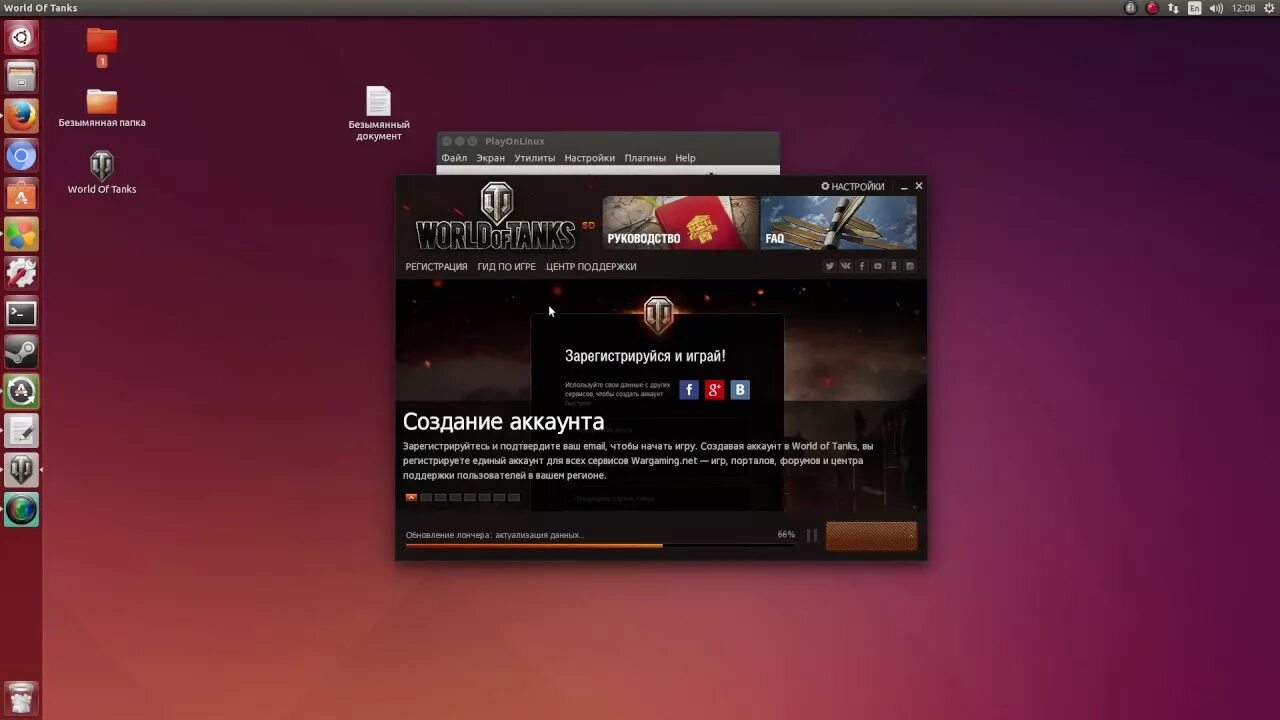Click the 'Создание аккаунта' headline

[503, 421]
